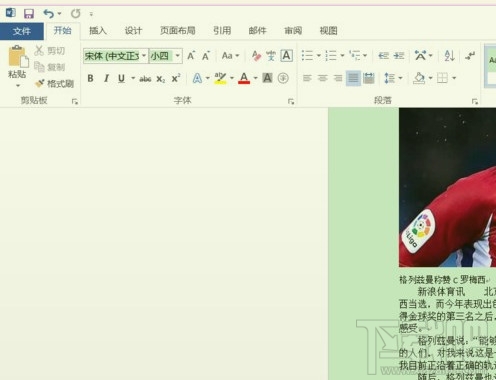The image size is (496, 380).
Task: Toggle Superscript formatting
Action: click(176, 78)
